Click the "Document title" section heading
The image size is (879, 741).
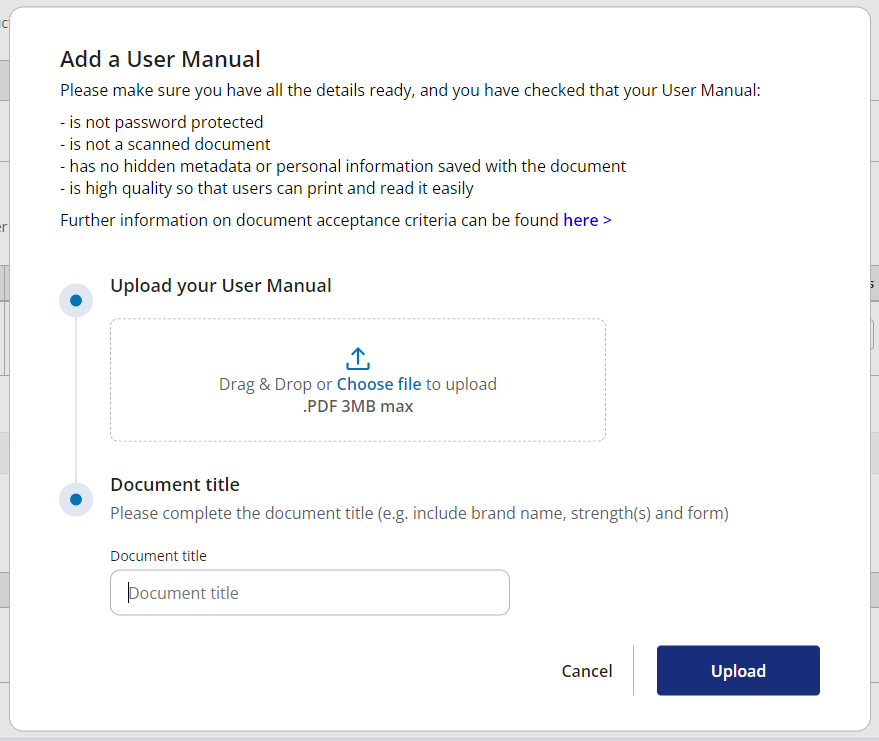(x=175, y=484)
